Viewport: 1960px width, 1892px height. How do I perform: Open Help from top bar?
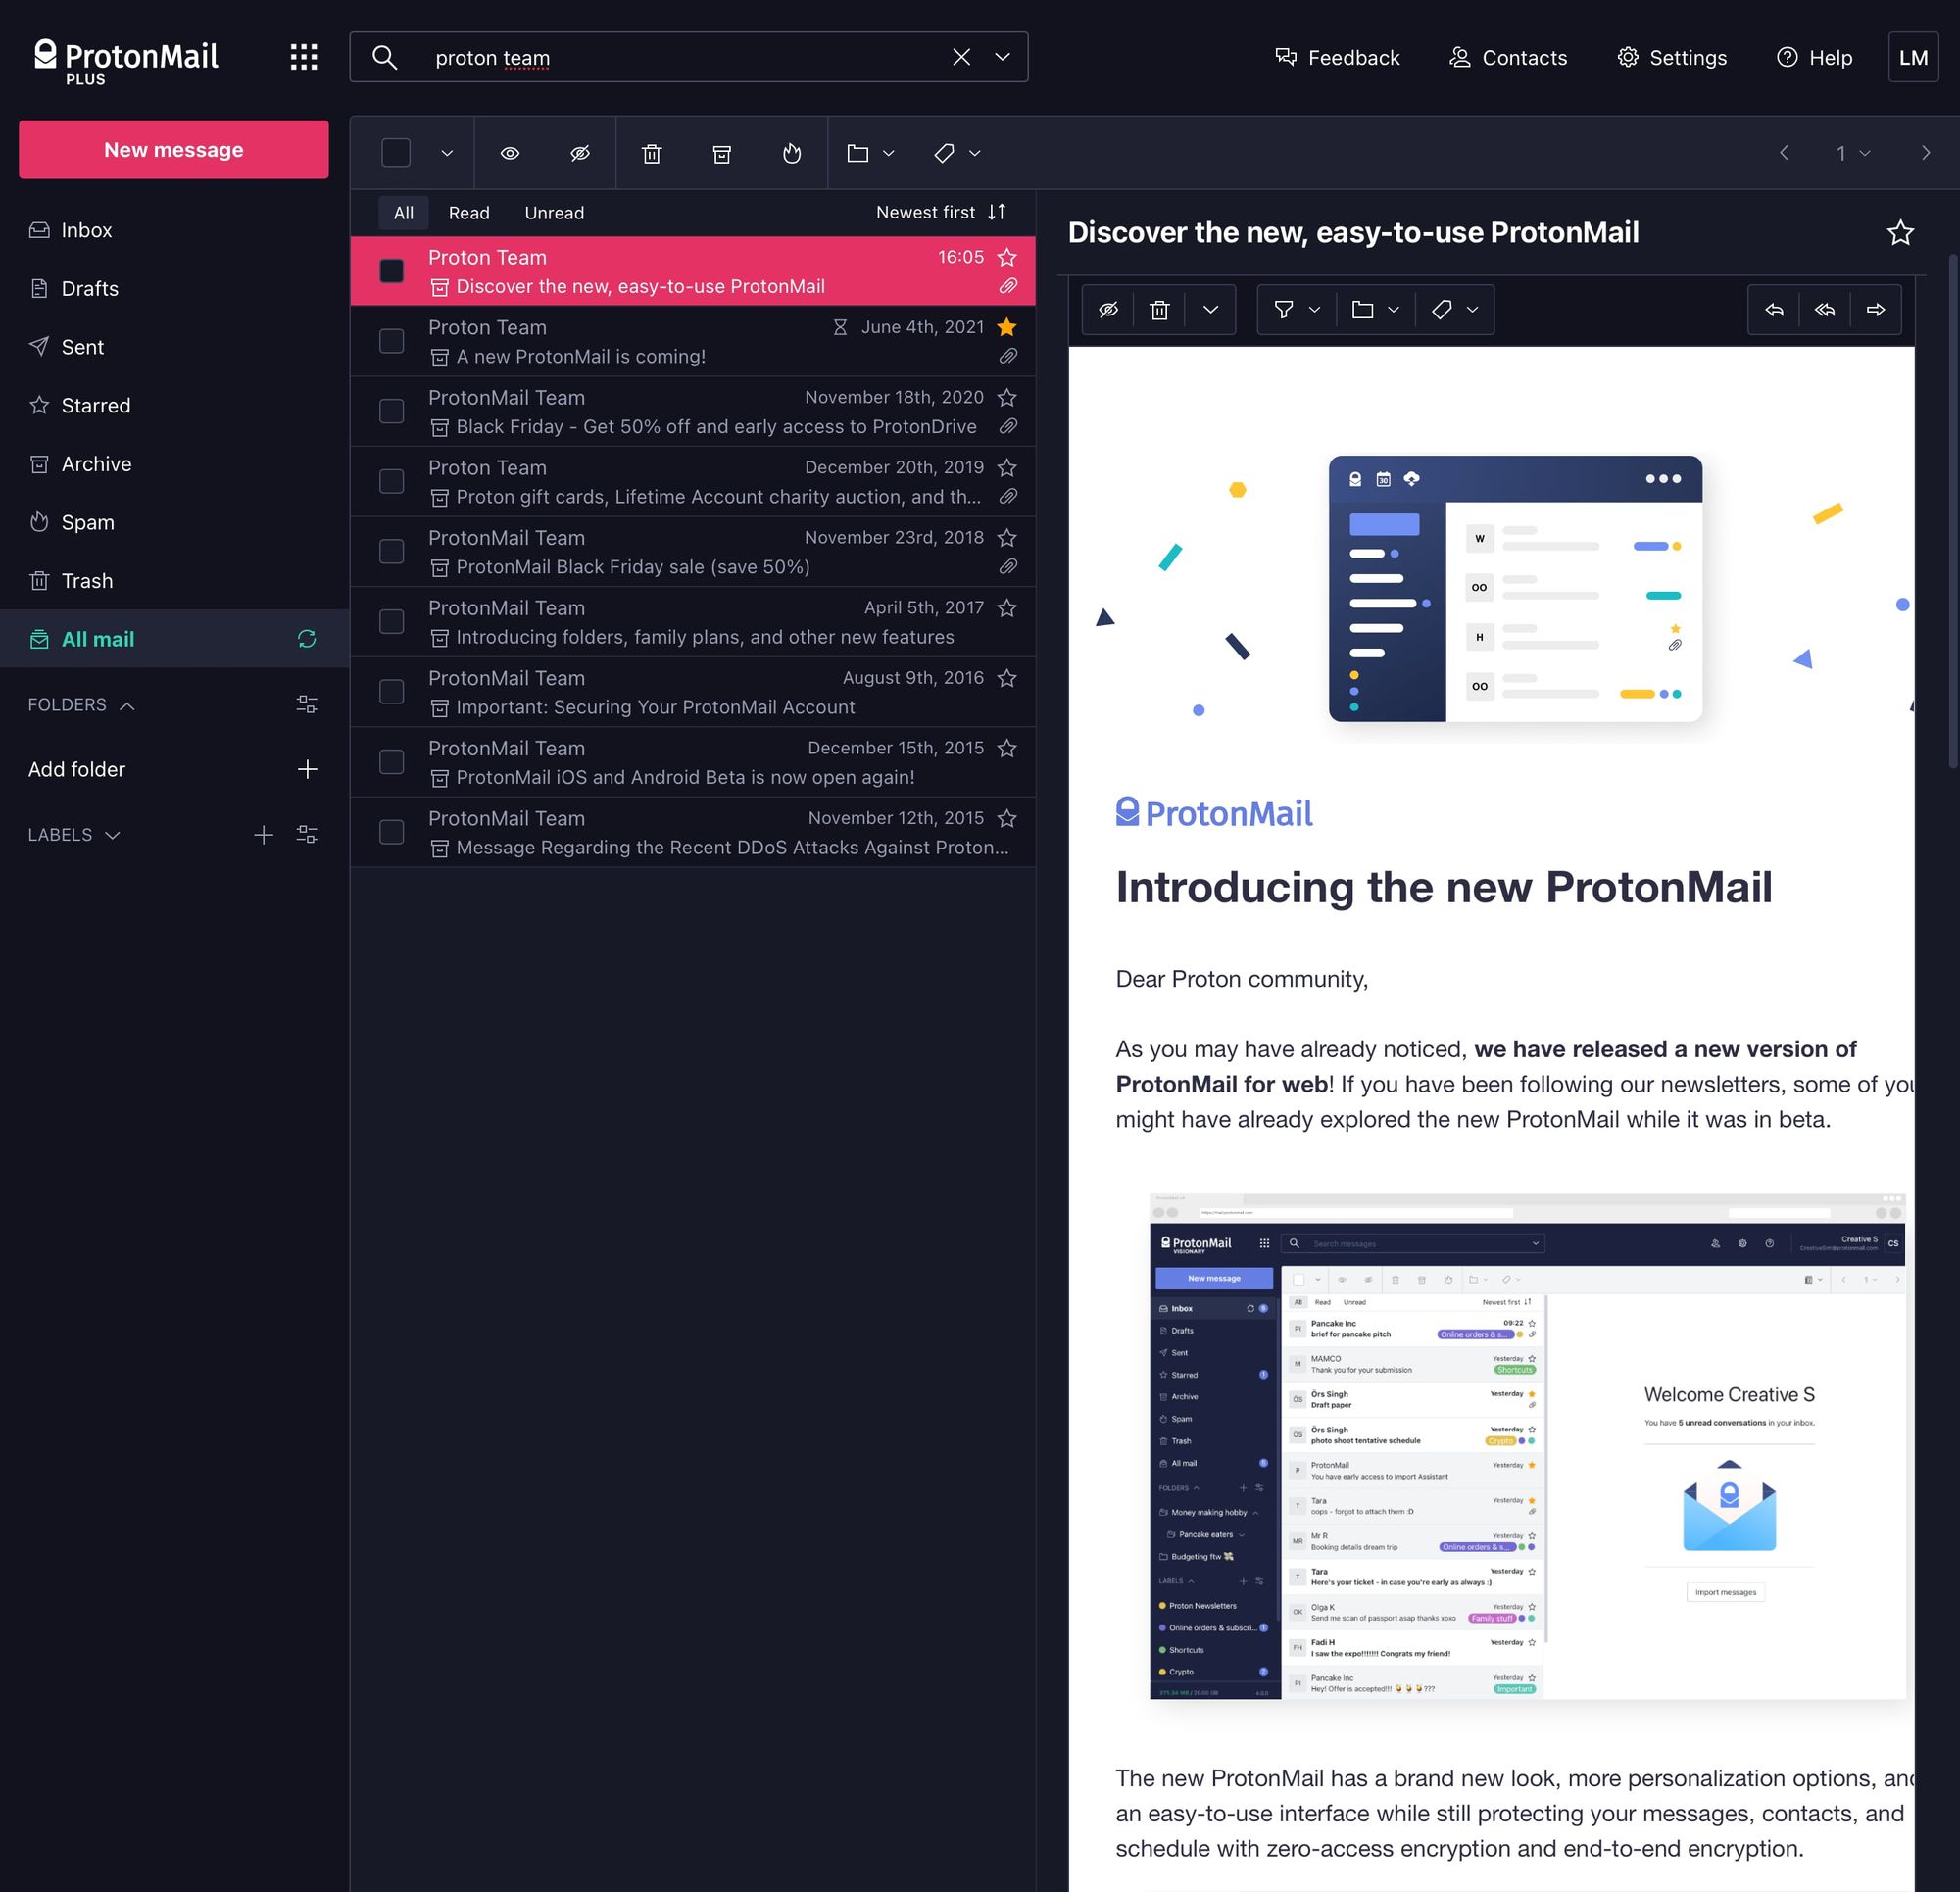[x=1814, y=57]
